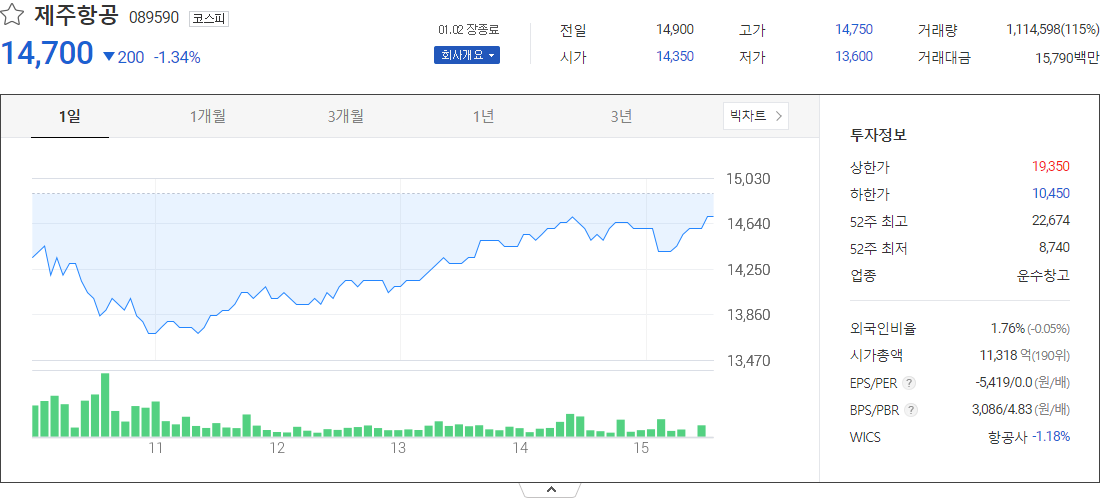
Task: Click the tallest green volume bar
Action: (x=105, y=405)
